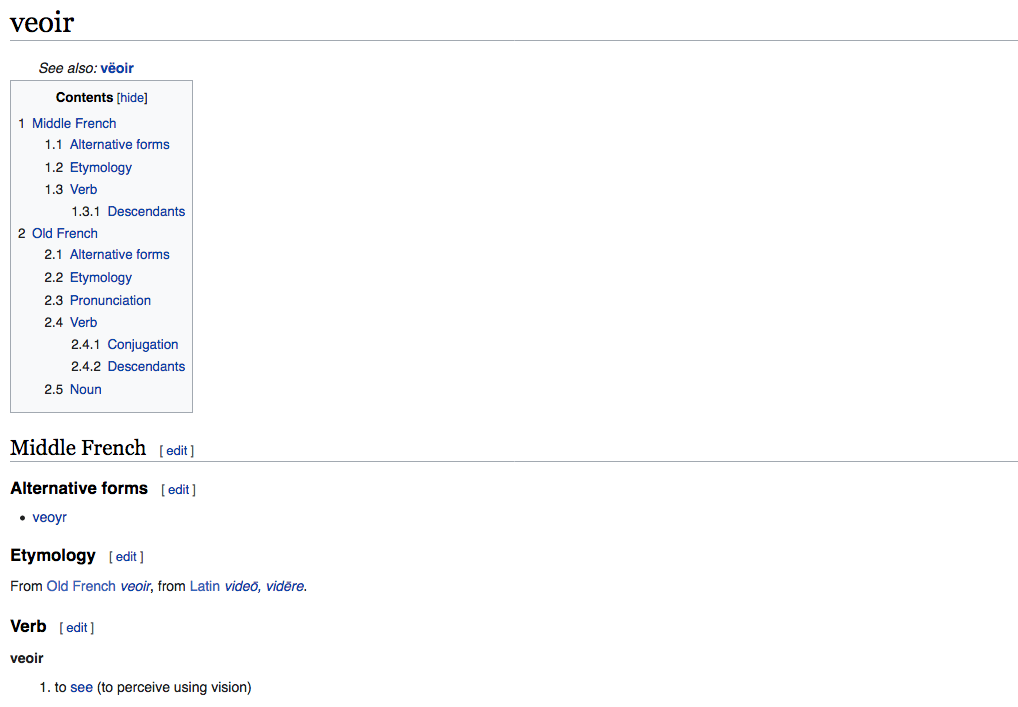This screenshot has height=707, width=1018.
Task: Edit the Alternative forms section
Action: tap(178, 490)
